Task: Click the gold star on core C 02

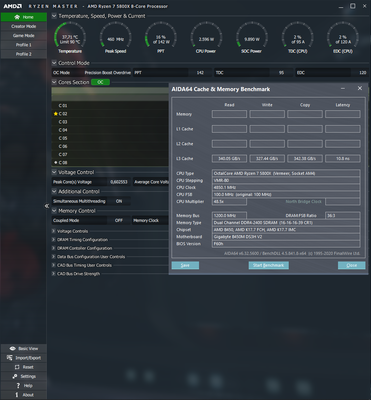Action: click(56, 114)
